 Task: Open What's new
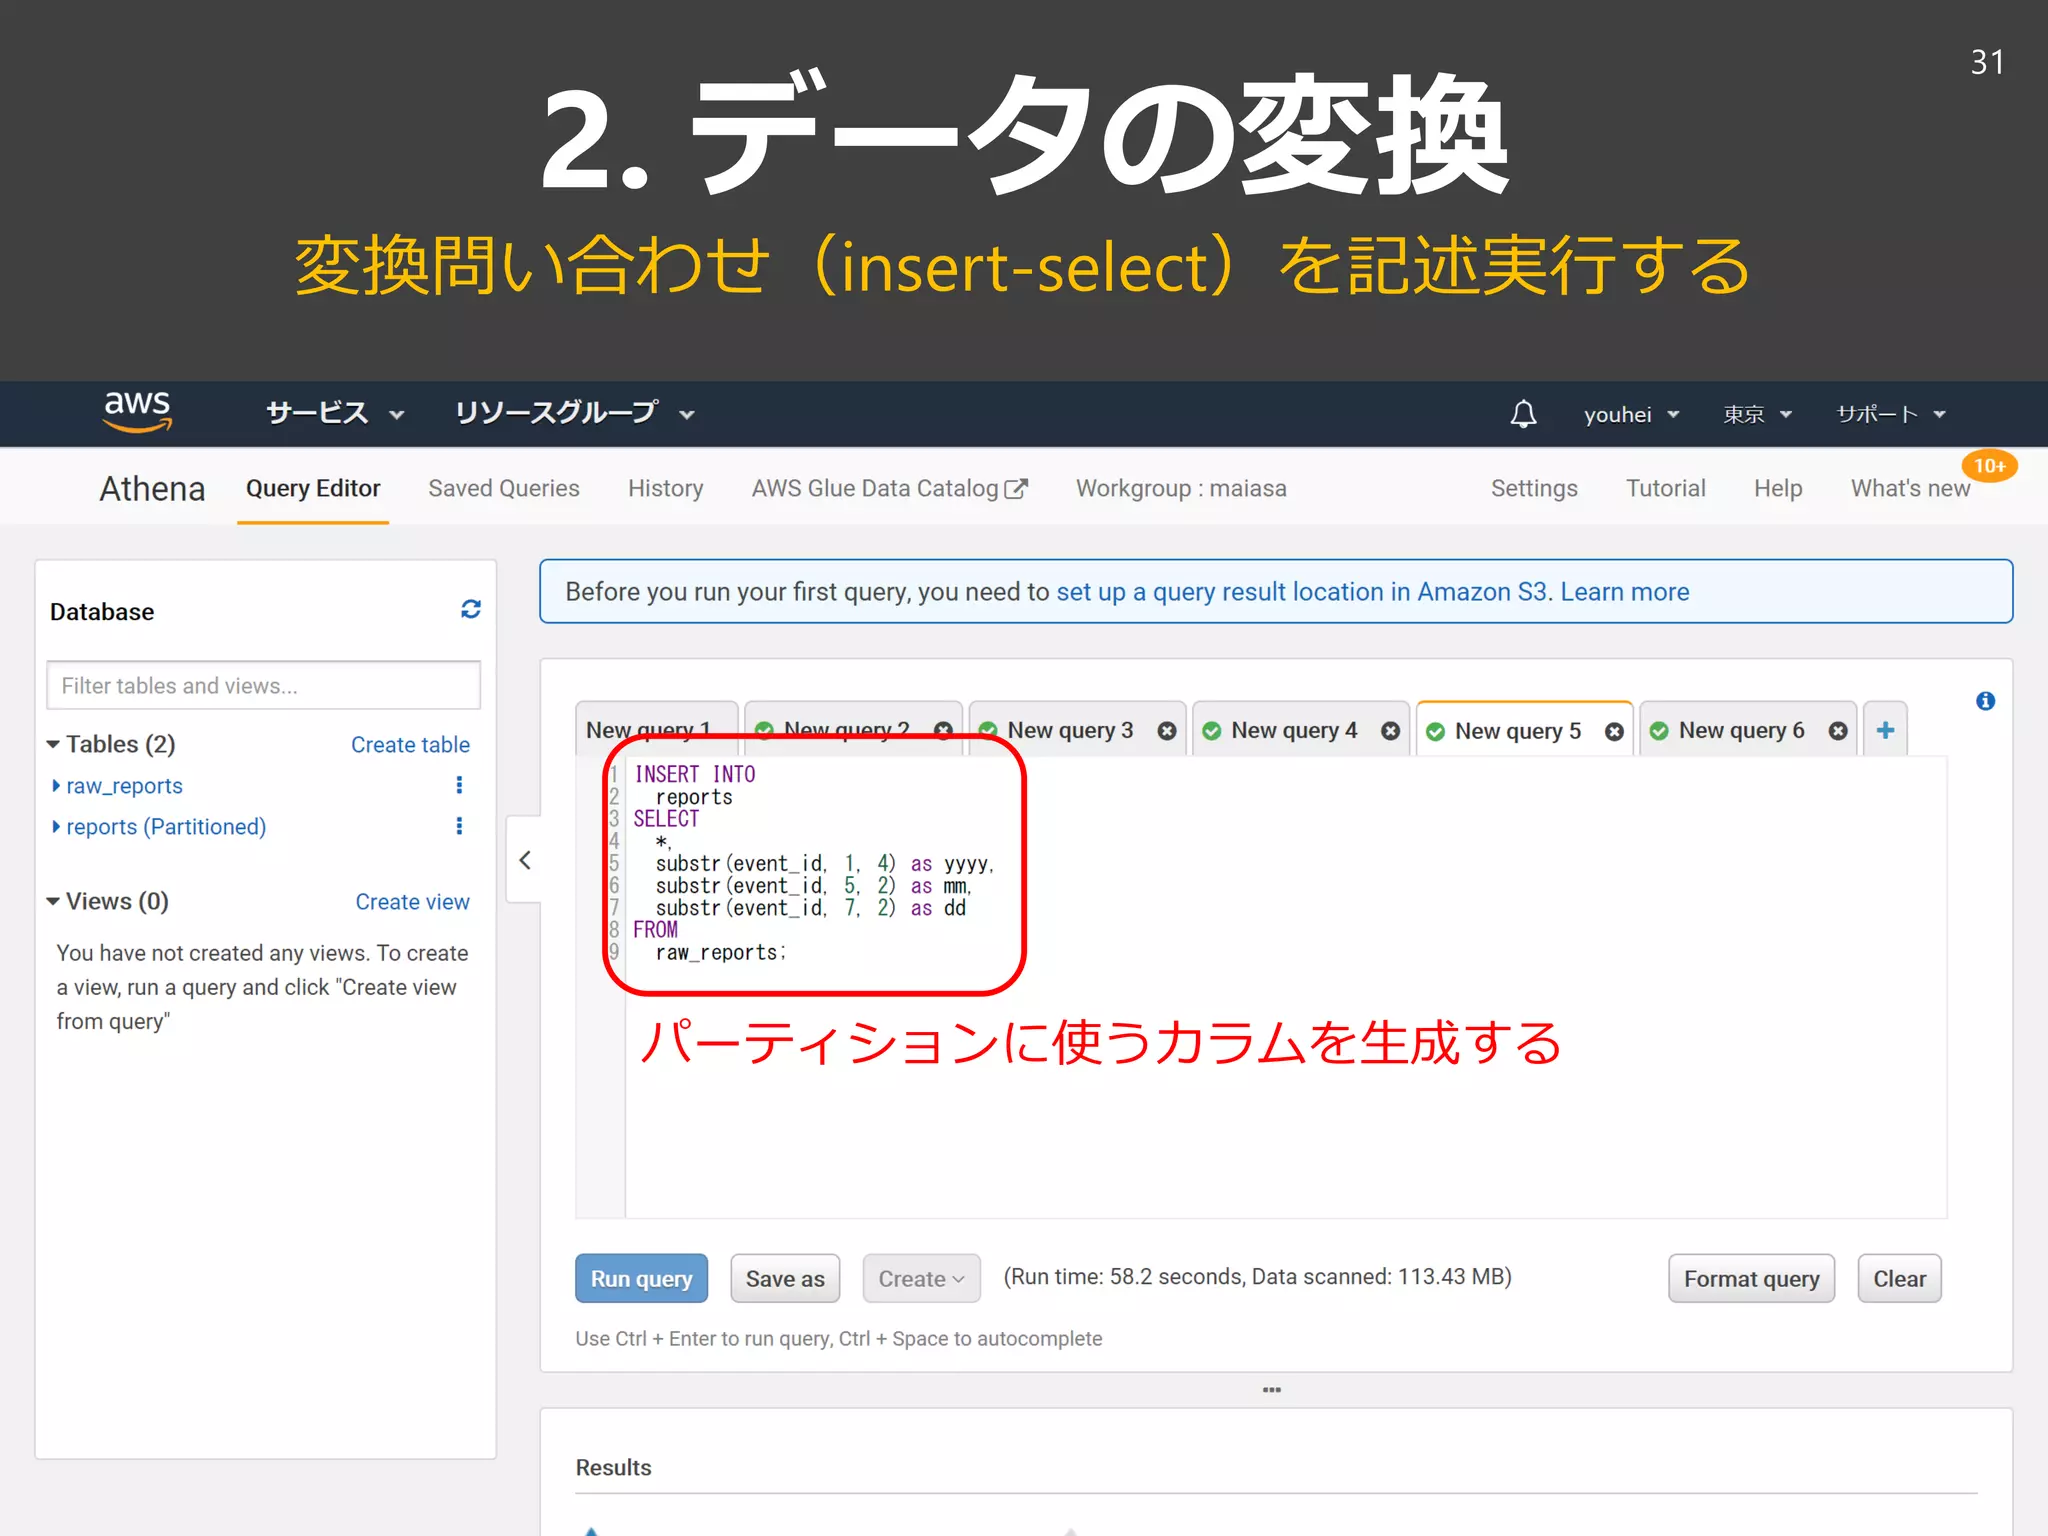[x=1910, y=488]
